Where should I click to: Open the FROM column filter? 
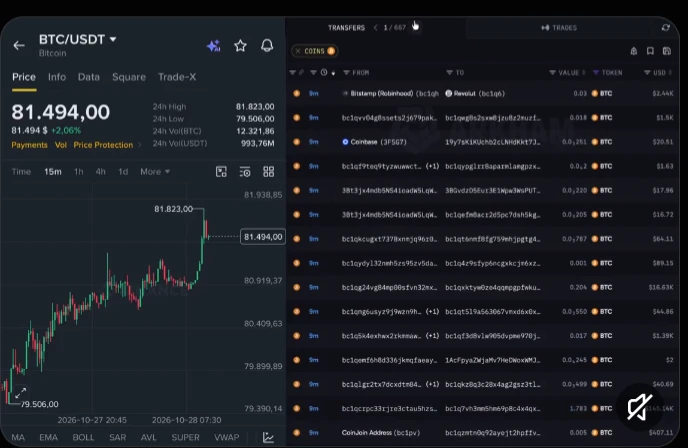pyautogui.click(x=347, y=72)
